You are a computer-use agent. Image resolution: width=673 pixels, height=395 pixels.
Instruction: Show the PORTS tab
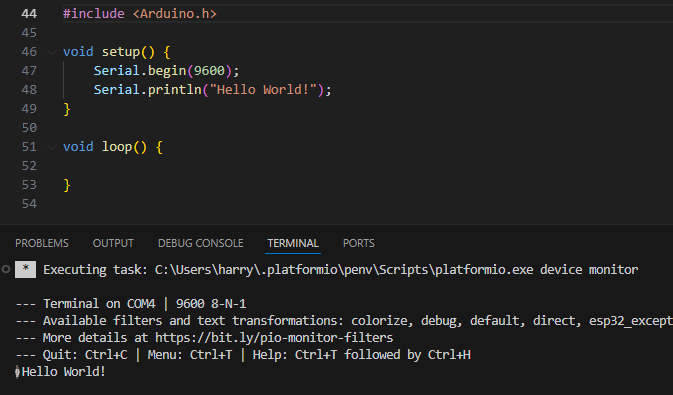[358, 243]
